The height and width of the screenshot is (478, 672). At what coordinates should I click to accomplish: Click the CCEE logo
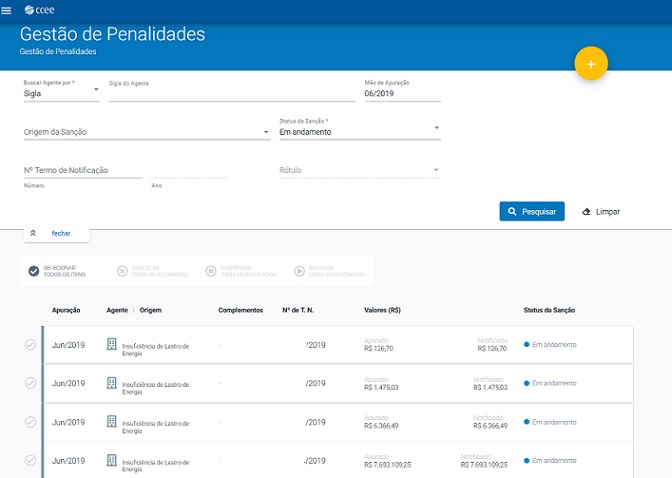[40, 10]
